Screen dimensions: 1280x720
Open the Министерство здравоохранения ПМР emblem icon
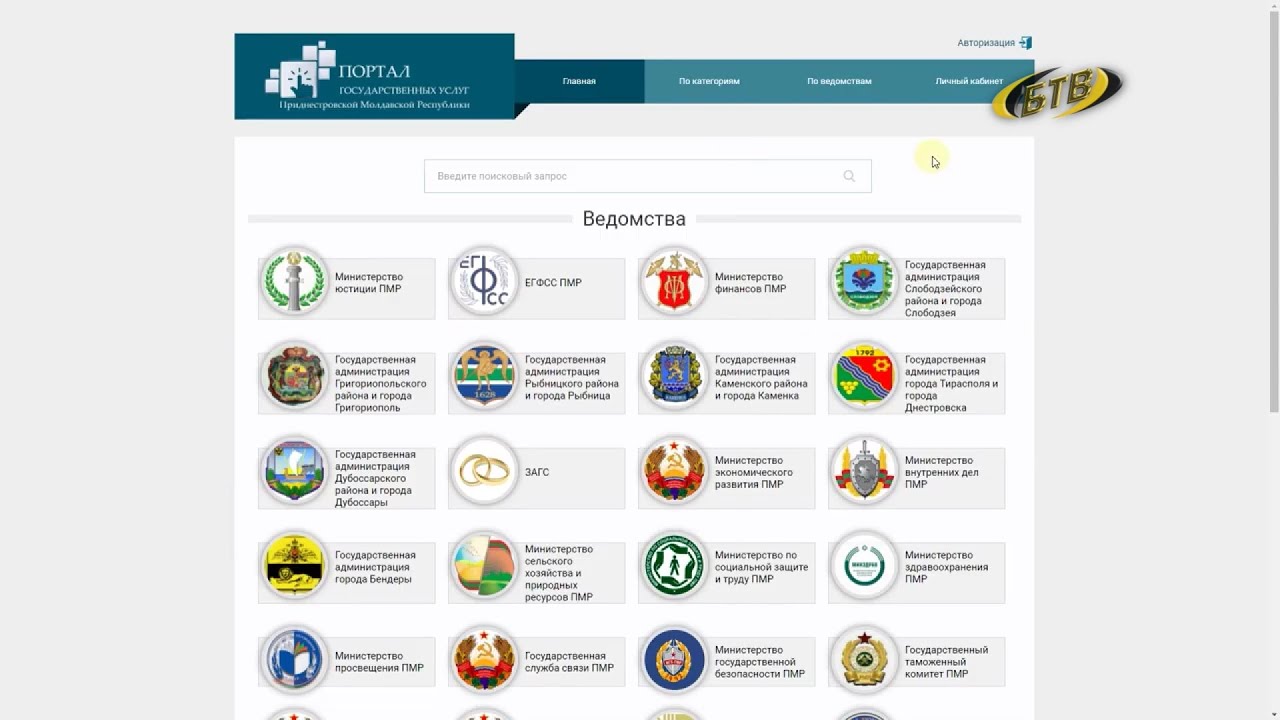click(x=864, y=567)
